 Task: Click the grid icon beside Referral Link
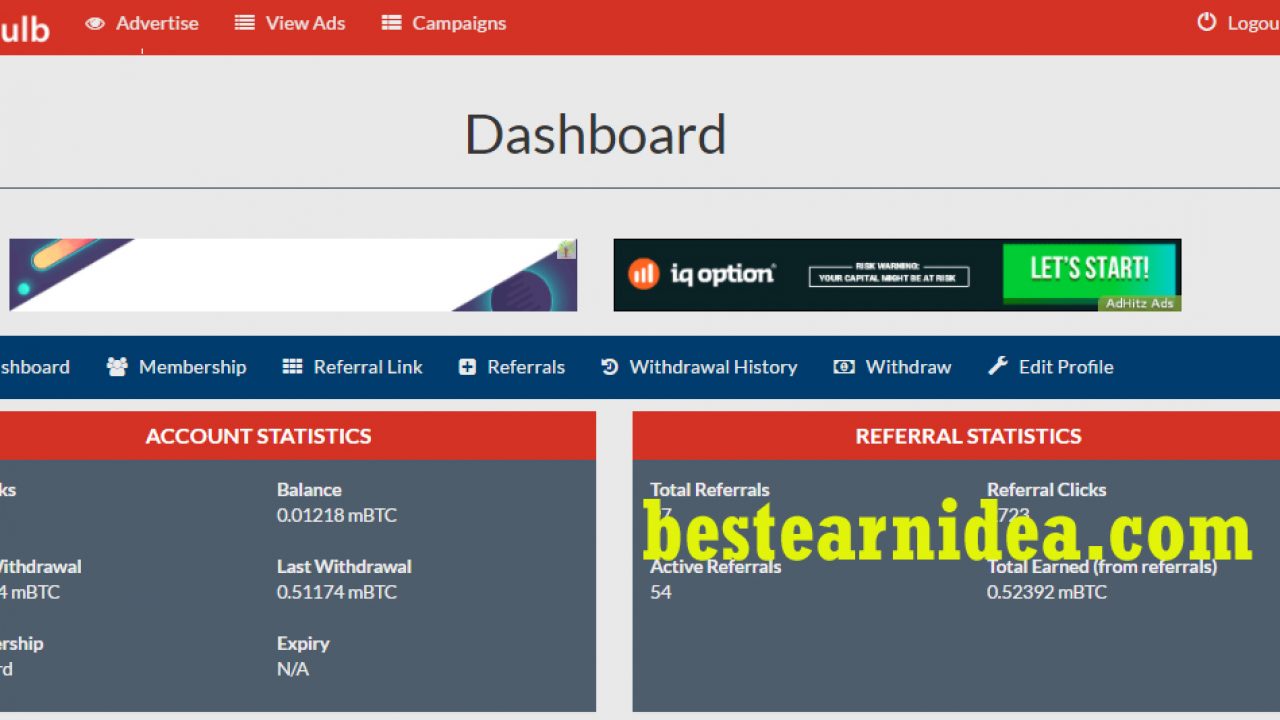(292, 367)
